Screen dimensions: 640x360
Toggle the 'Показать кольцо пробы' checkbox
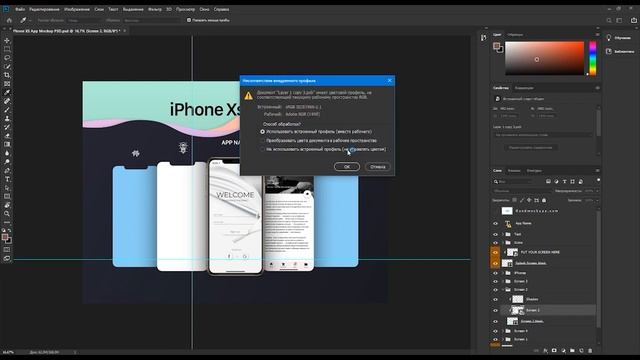(189, 20)
